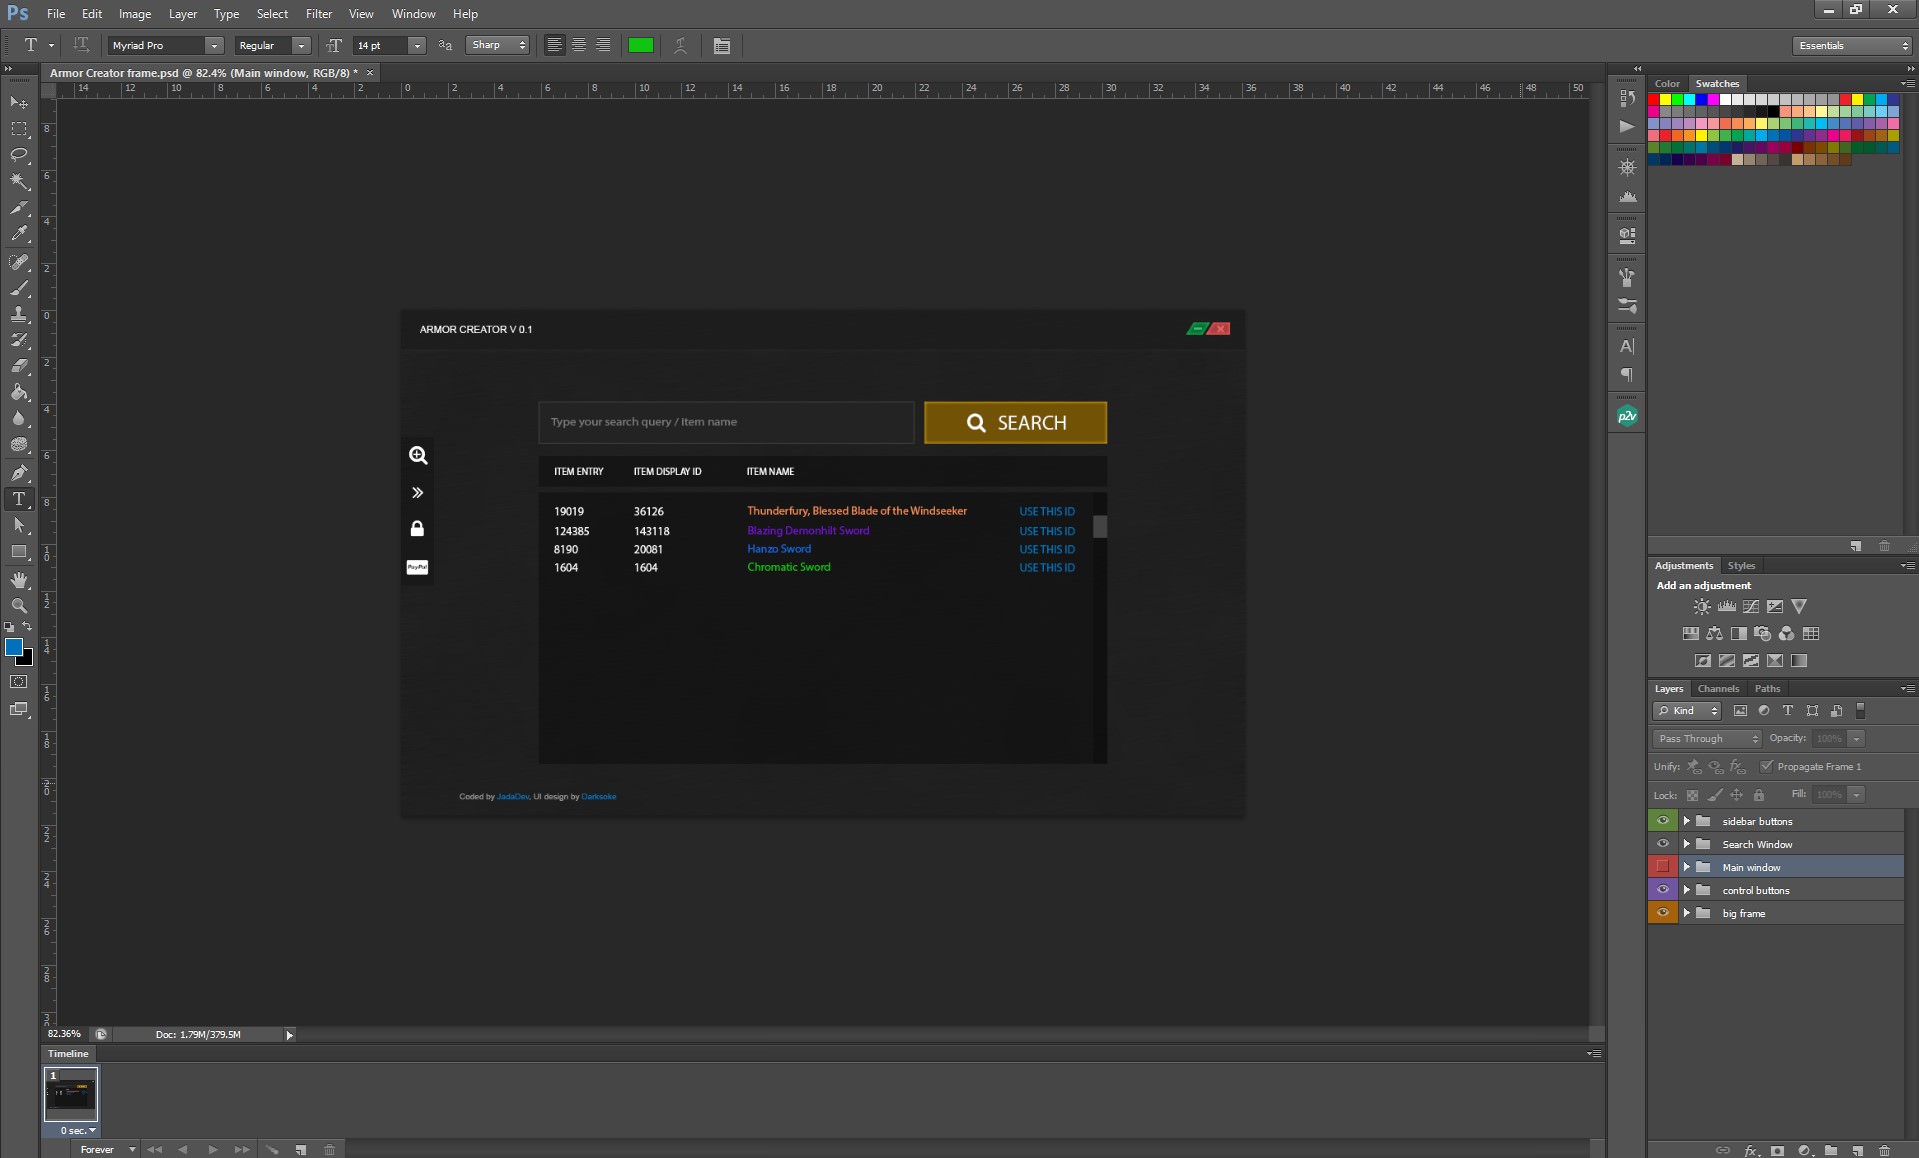Open the Character panel icon

[1627, 346]
